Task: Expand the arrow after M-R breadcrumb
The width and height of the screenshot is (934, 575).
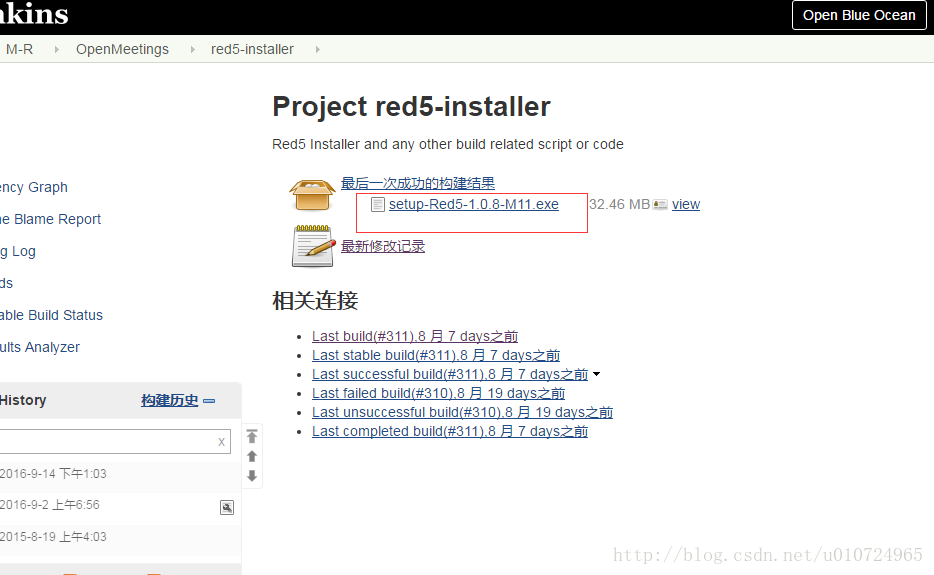Action: pyautogui.click(x=57, y=49)
